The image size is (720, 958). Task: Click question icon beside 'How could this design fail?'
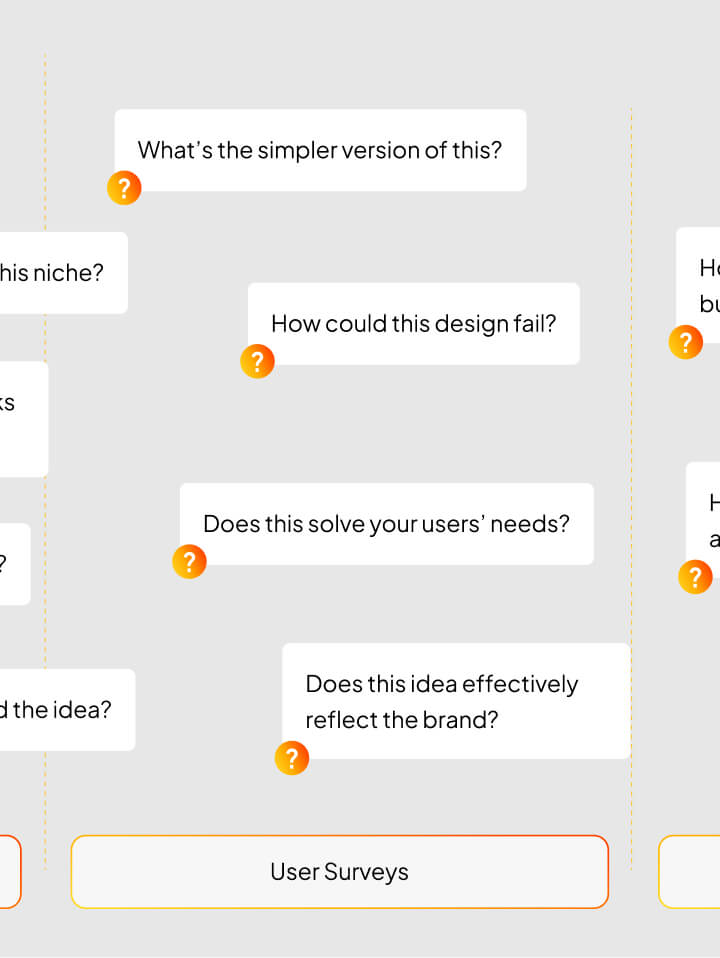pos(257,361)
